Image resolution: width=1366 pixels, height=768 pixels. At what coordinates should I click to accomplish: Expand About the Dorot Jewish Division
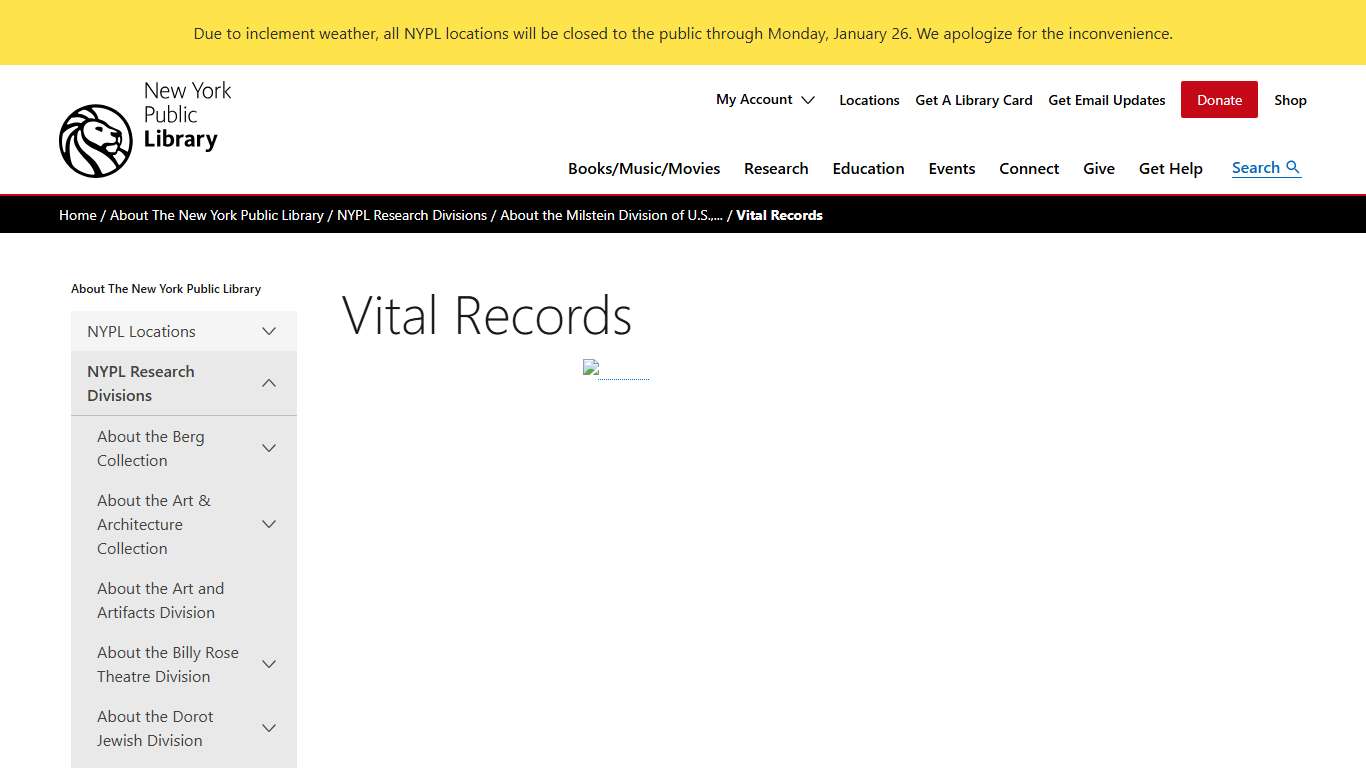[268, 728]
